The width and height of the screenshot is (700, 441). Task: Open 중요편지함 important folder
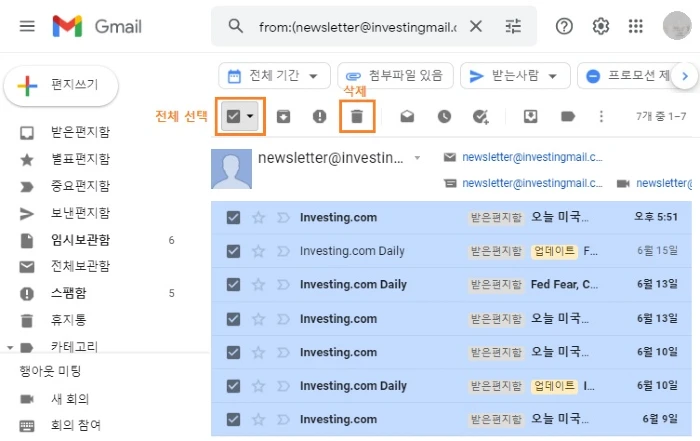(x=80, y=186)
